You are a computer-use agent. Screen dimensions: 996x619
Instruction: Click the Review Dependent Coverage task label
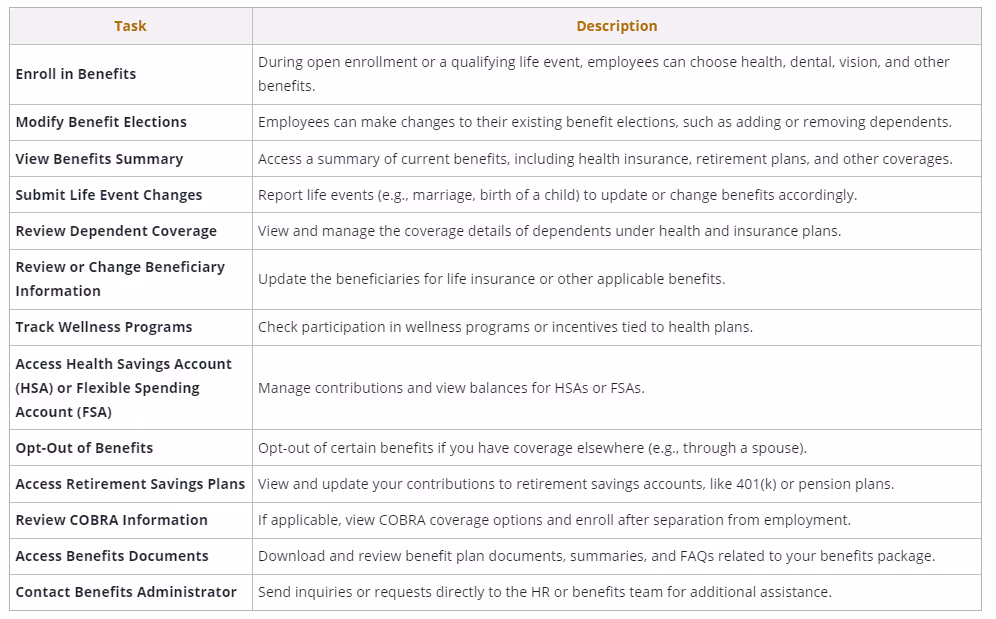(116, 231)
